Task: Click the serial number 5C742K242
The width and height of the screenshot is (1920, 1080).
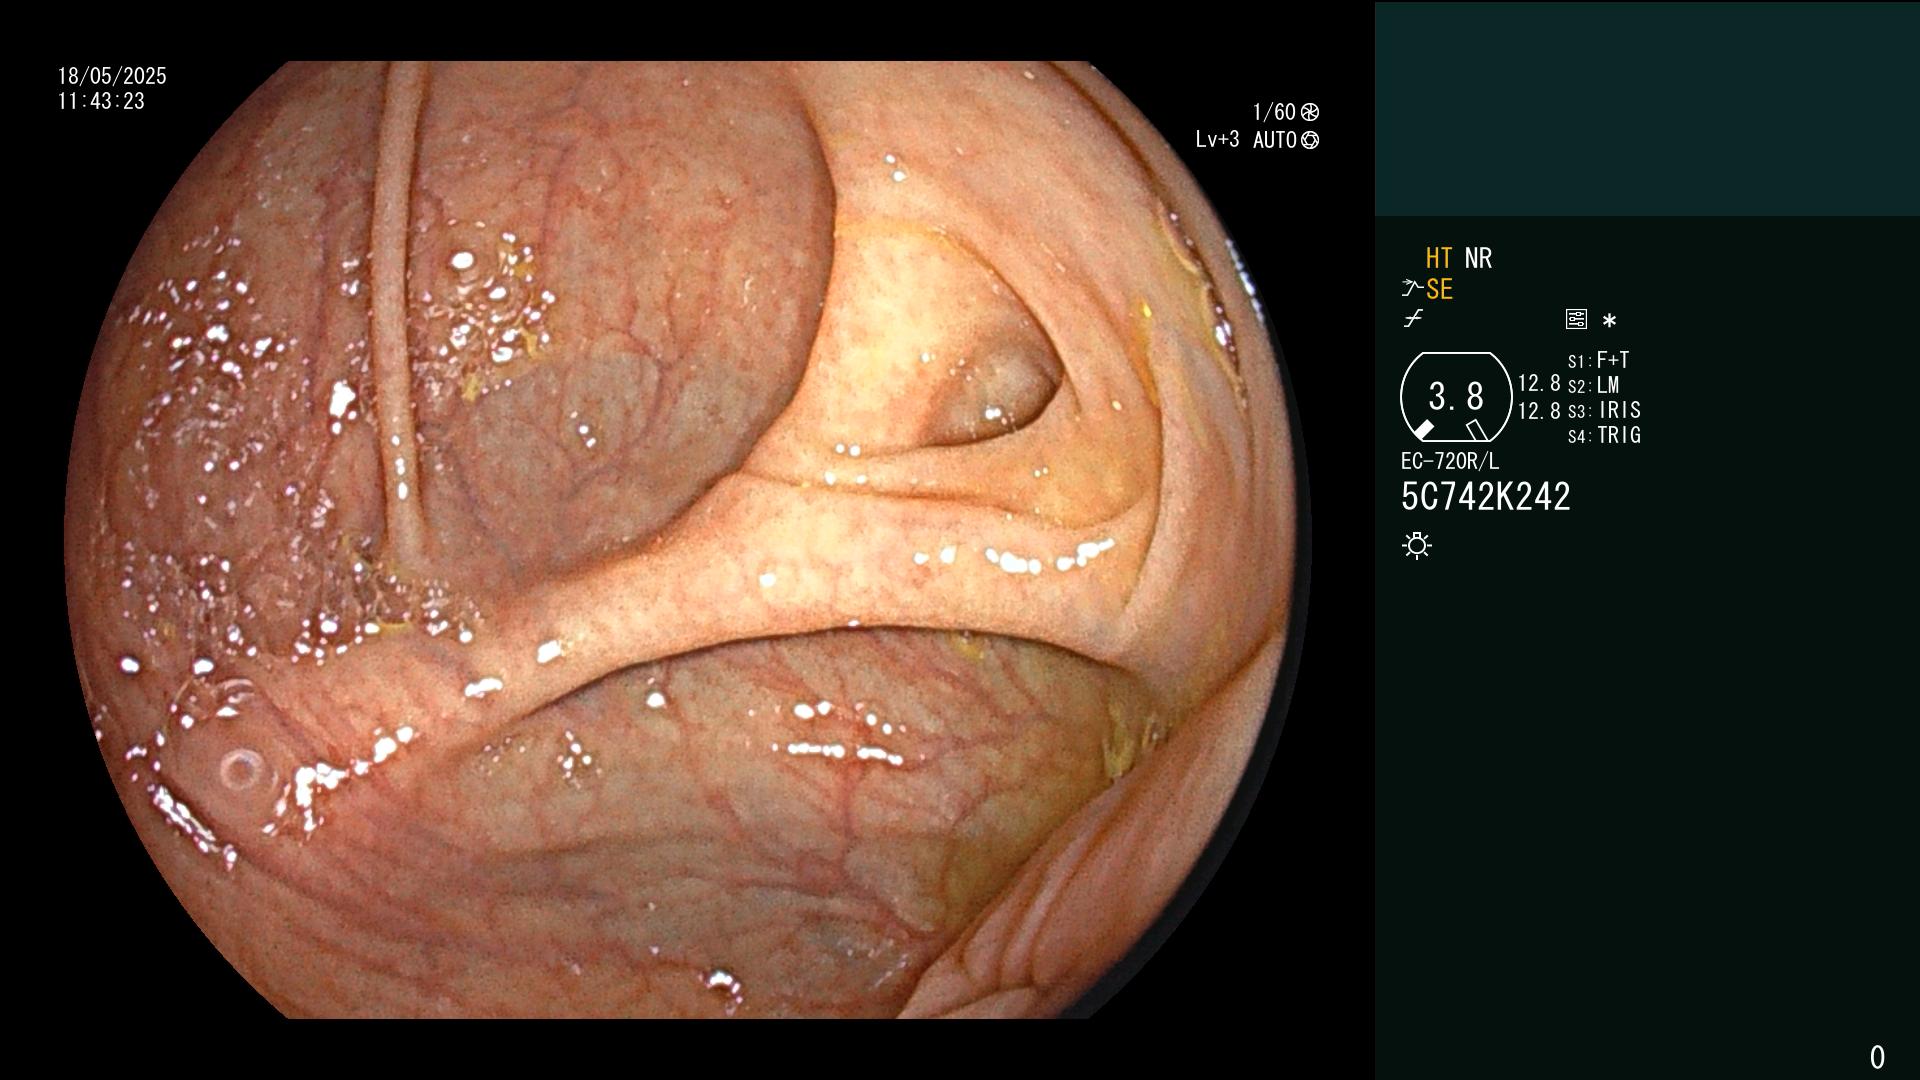Action: click(x=1486, y=497)
